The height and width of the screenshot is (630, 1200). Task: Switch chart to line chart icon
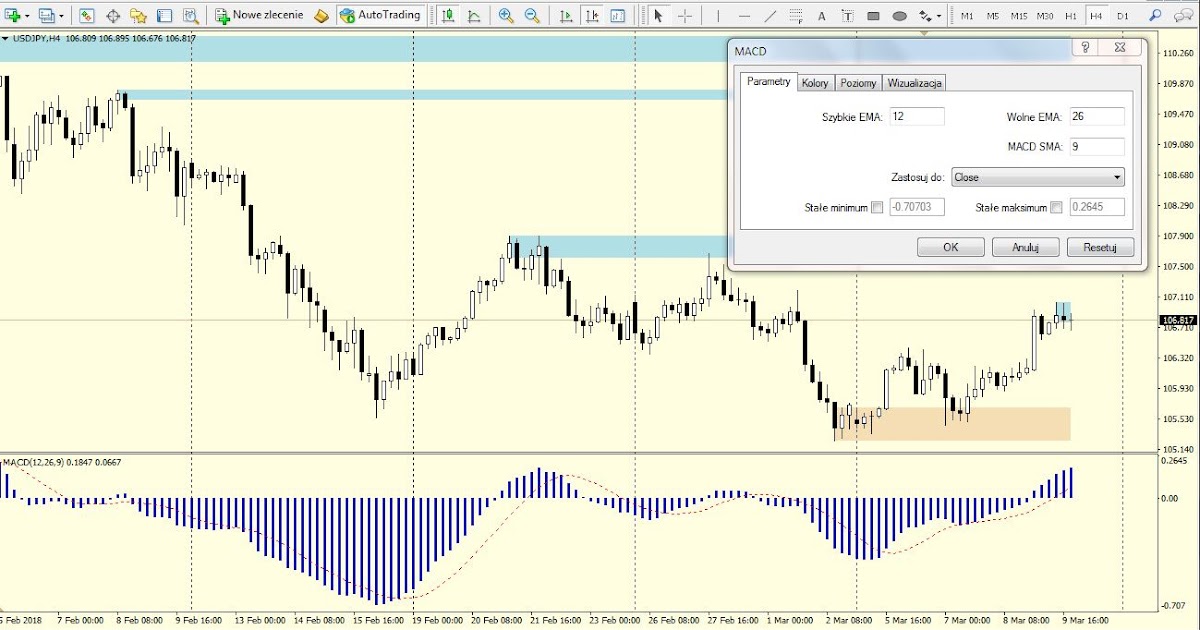point(473,16)
